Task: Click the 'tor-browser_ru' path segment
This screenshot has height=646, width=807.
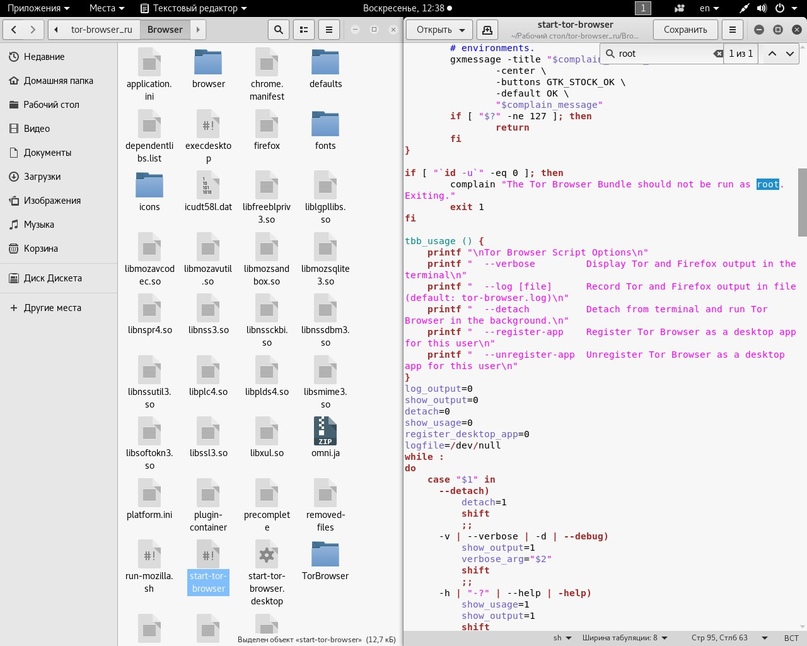Action: coord(101,29)
